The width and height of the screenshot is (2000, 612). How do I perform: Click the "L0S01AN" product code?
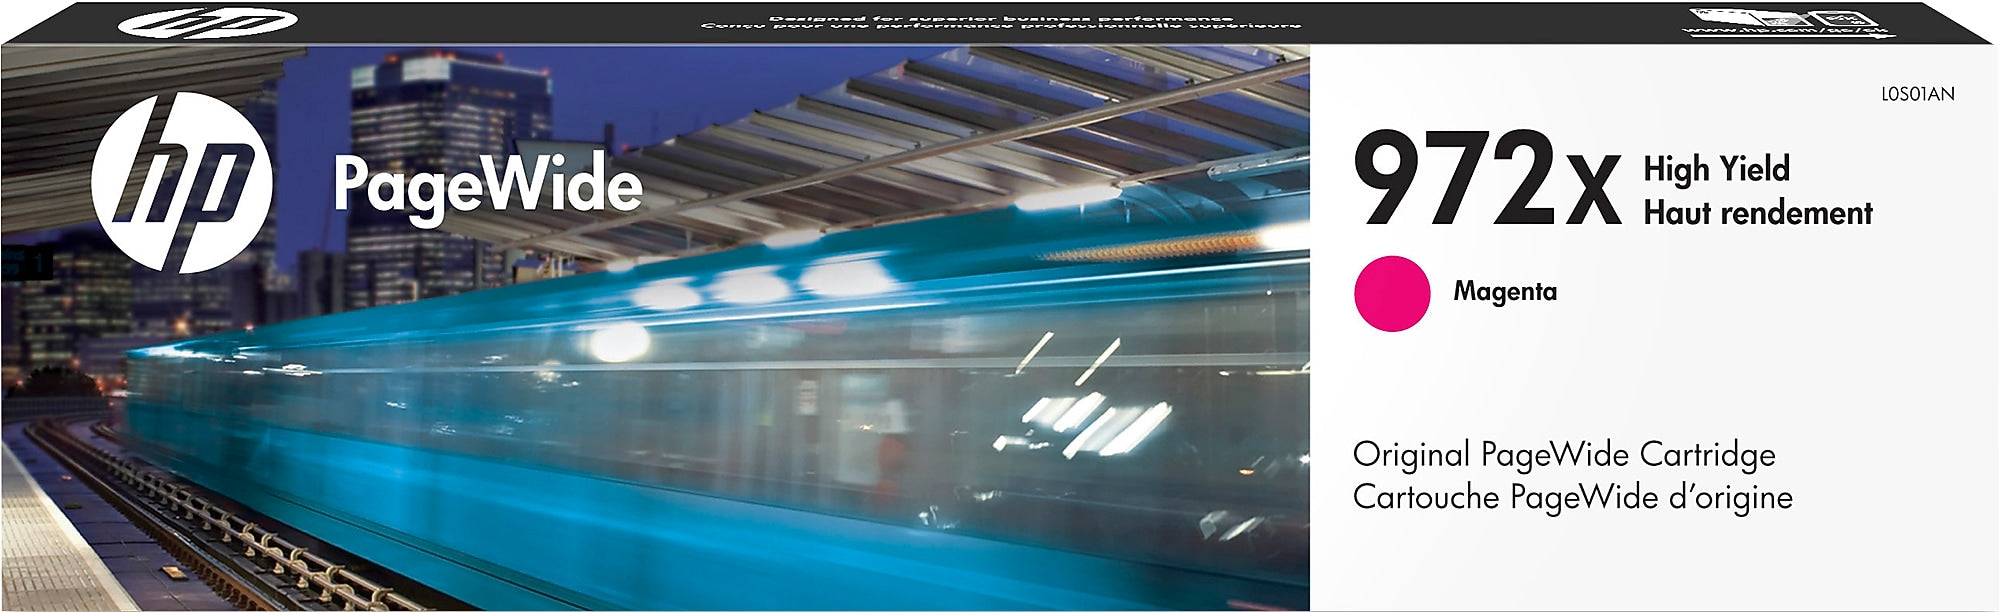pyautogui.click(x=1917, y=94)
